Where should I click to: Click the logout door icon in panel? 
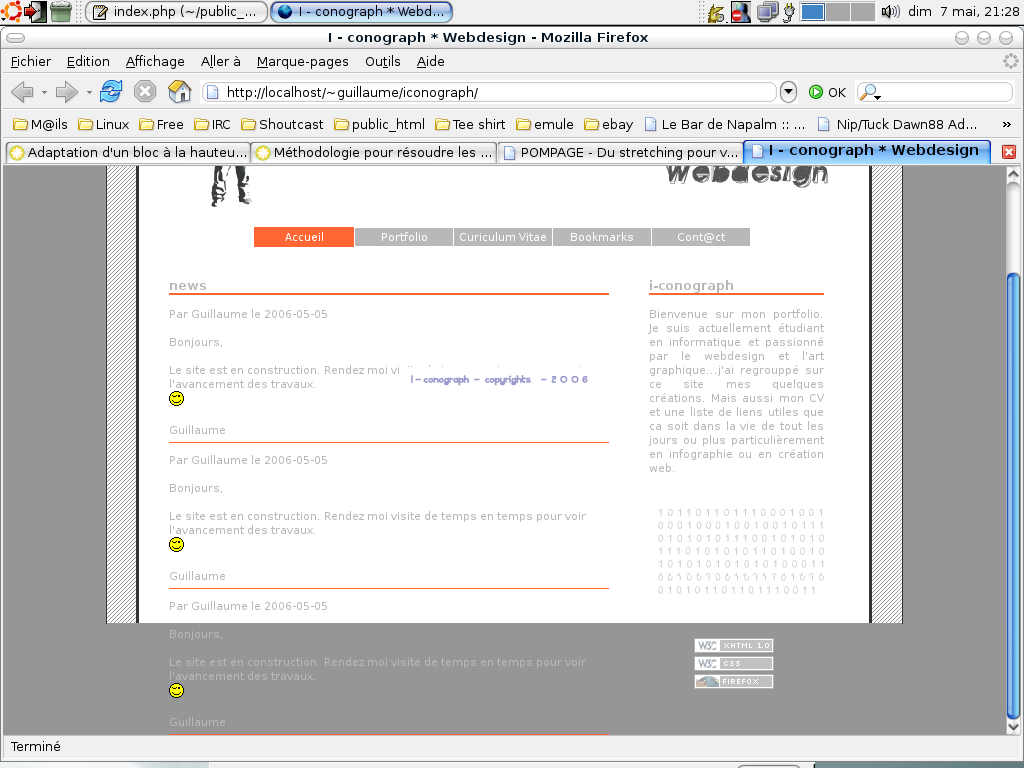35,12
